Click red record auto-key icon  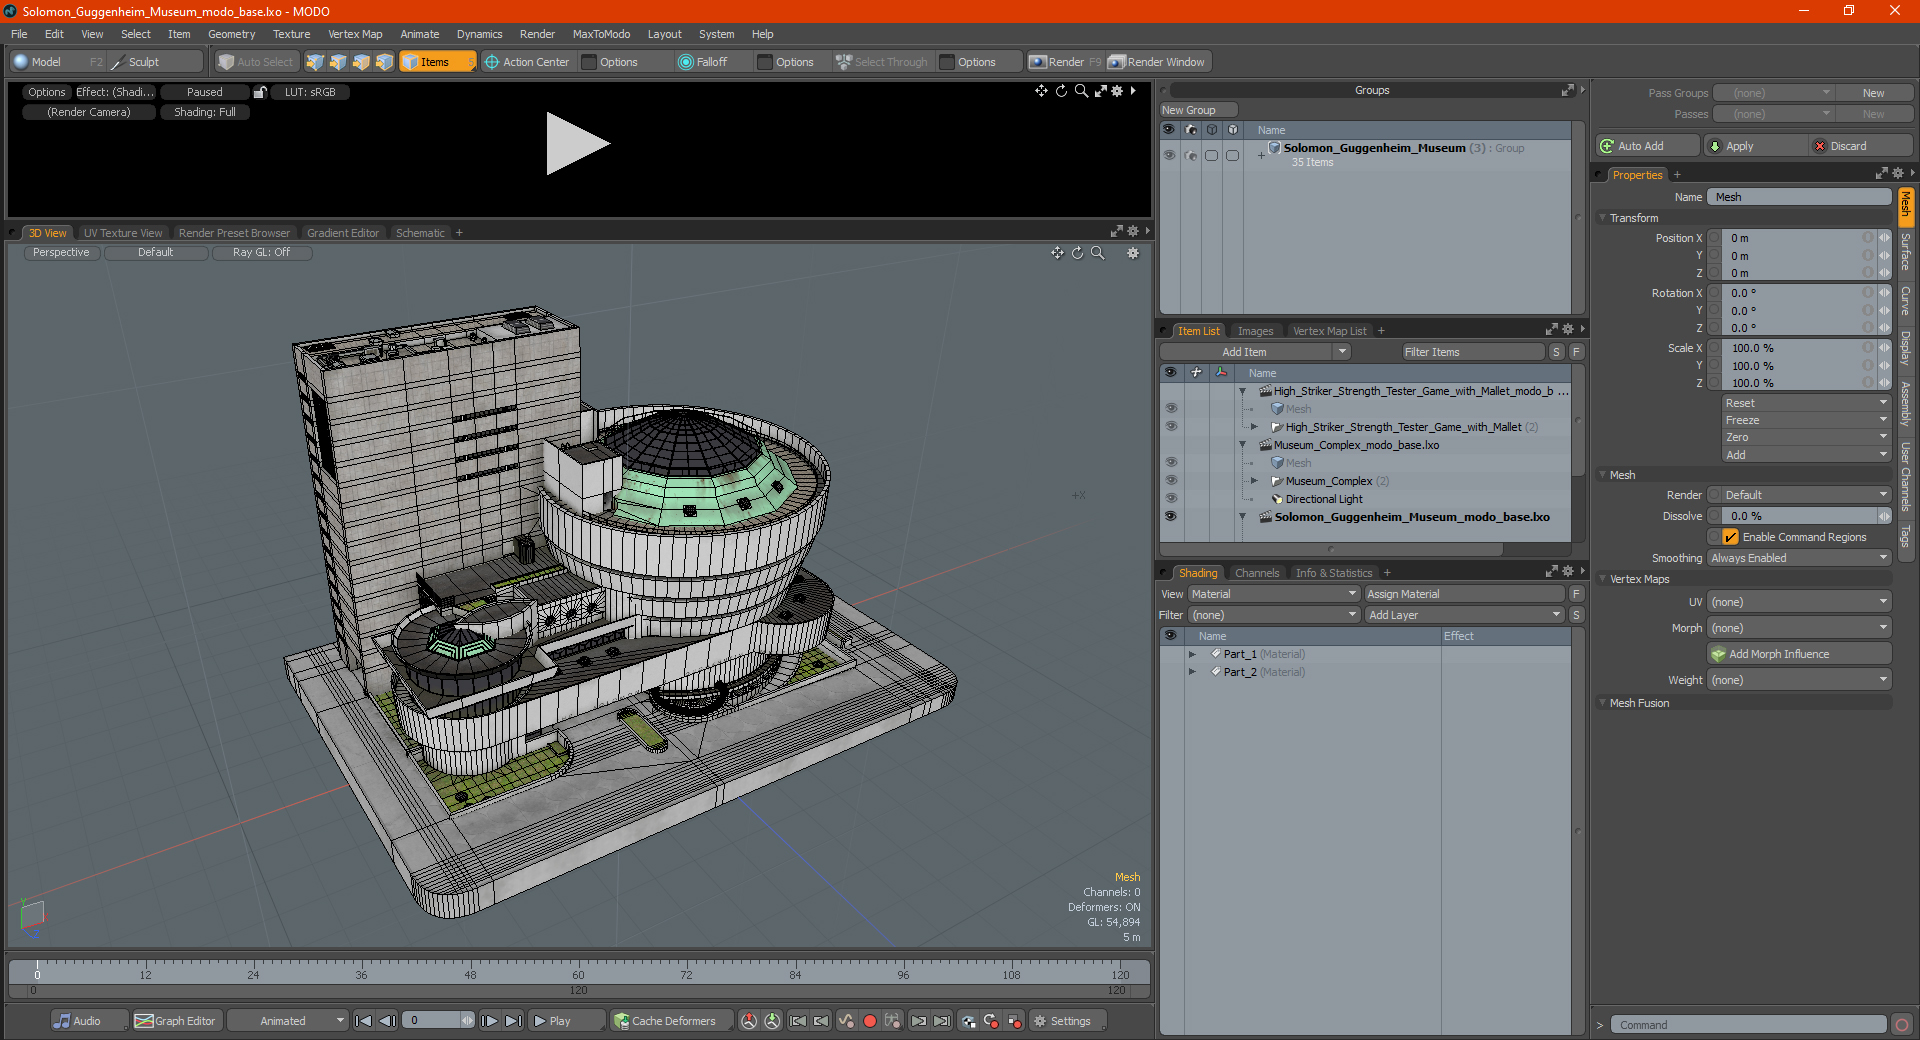tap(869, 1021)
